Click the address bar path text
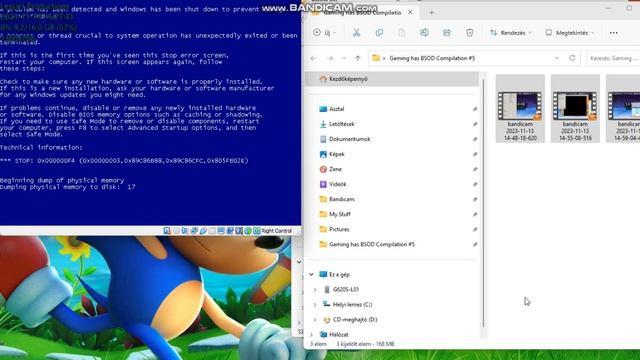 [432, 58]
